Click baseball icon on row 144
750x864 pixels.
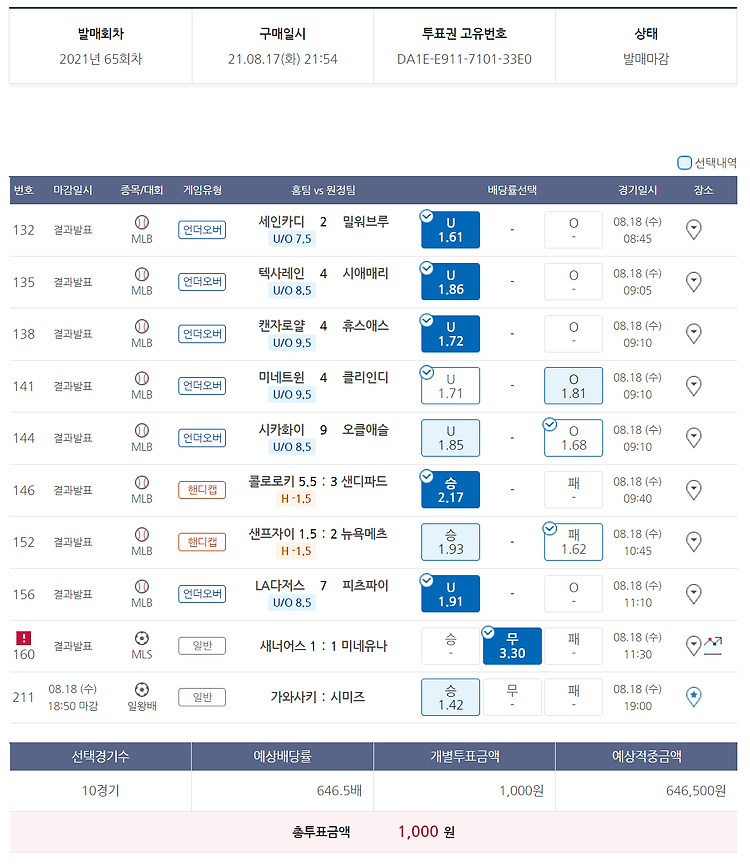(142, 430)
